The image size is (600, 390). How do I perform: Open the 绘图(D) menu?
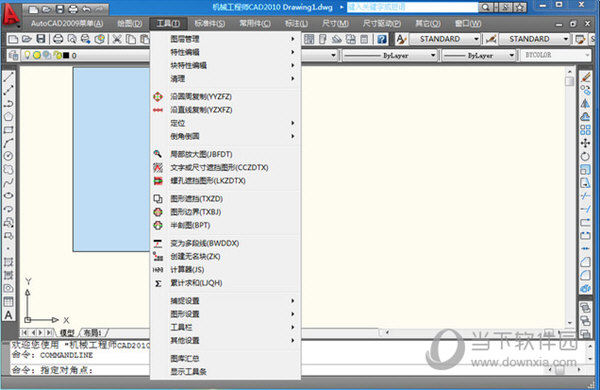tap(129, 23)
